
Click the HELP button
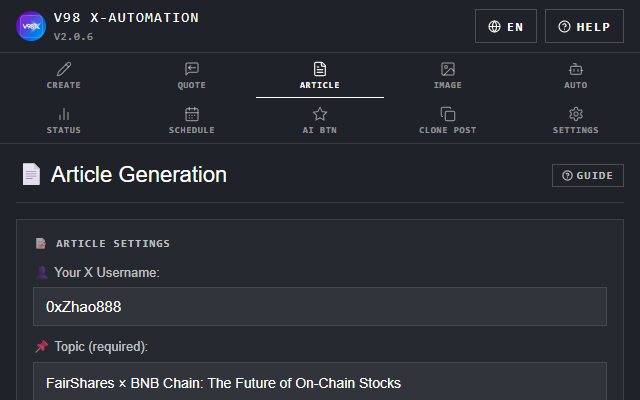pos(584,26)
